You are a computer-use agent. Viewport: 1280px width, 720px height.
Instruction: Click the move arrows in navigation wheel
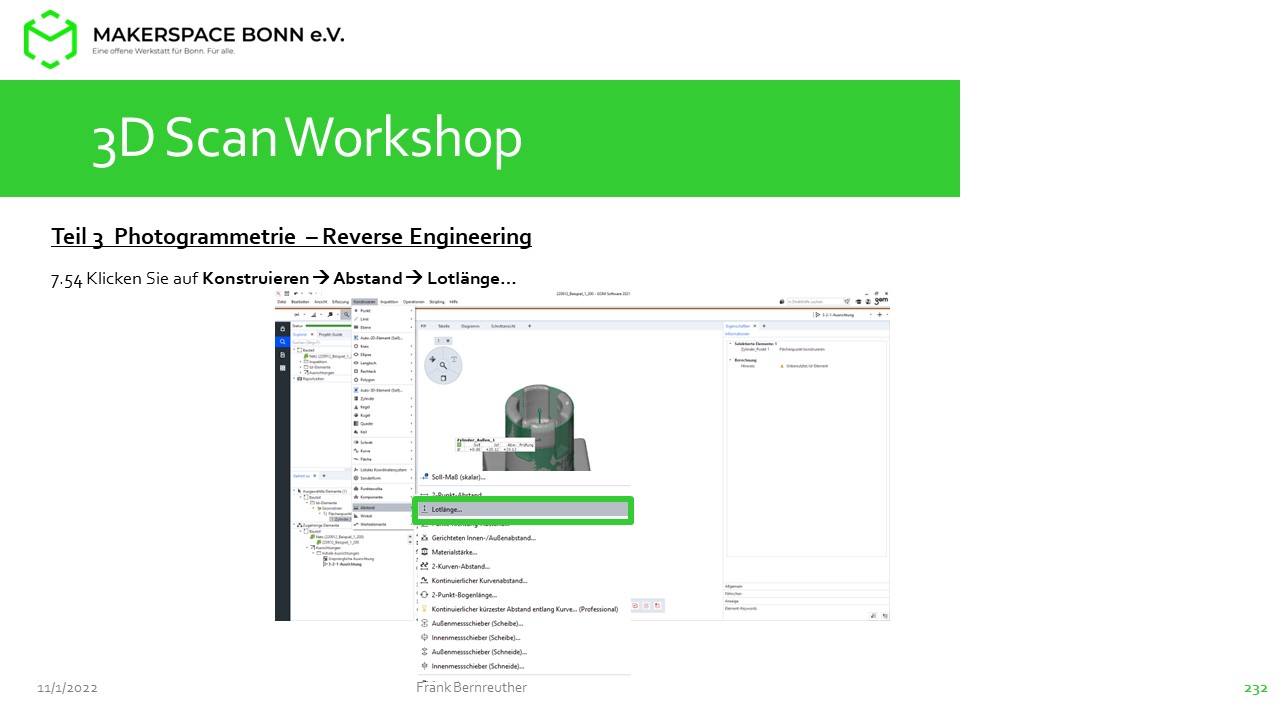[432, 359]
